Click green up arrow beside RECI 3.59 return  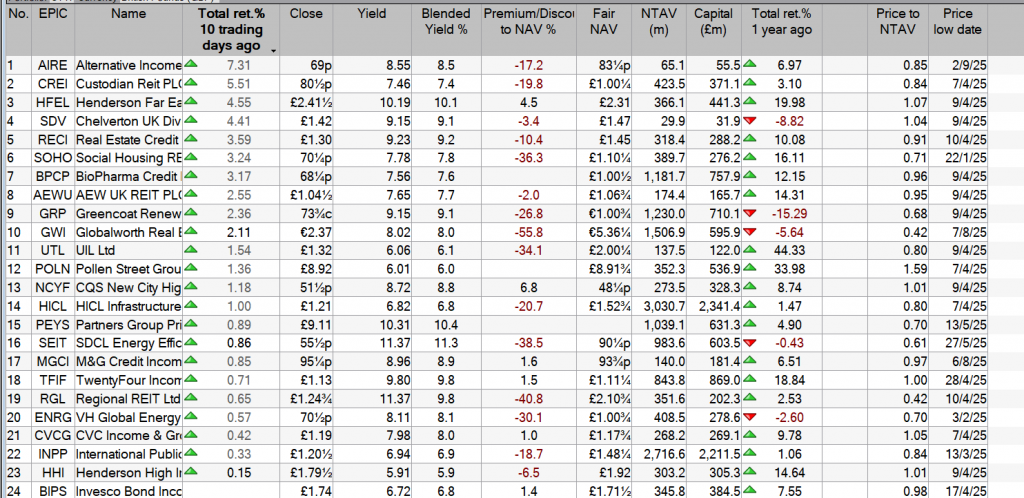coord(191,138)
